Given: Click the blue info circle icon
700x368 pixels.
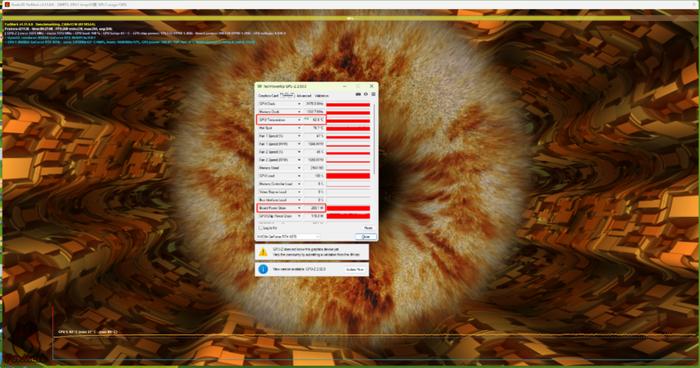Looking at the screenshot, I should point(263,269).
